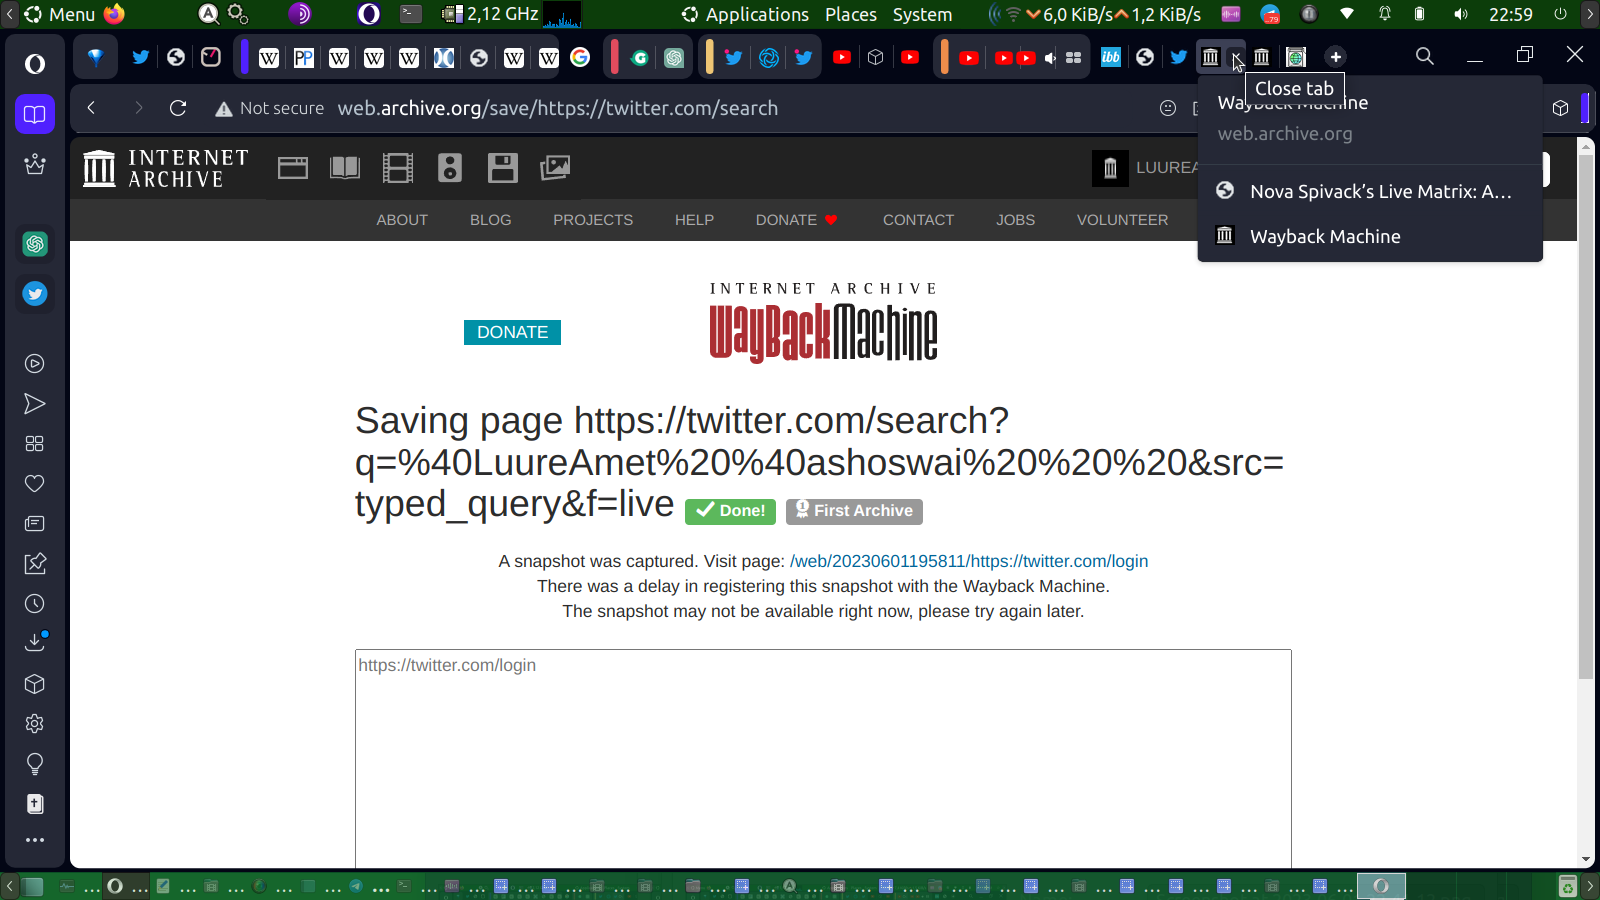The image size is (1600, 900).
Task: Open Internet Archive Software floppy icon
Action: (503, 168)
